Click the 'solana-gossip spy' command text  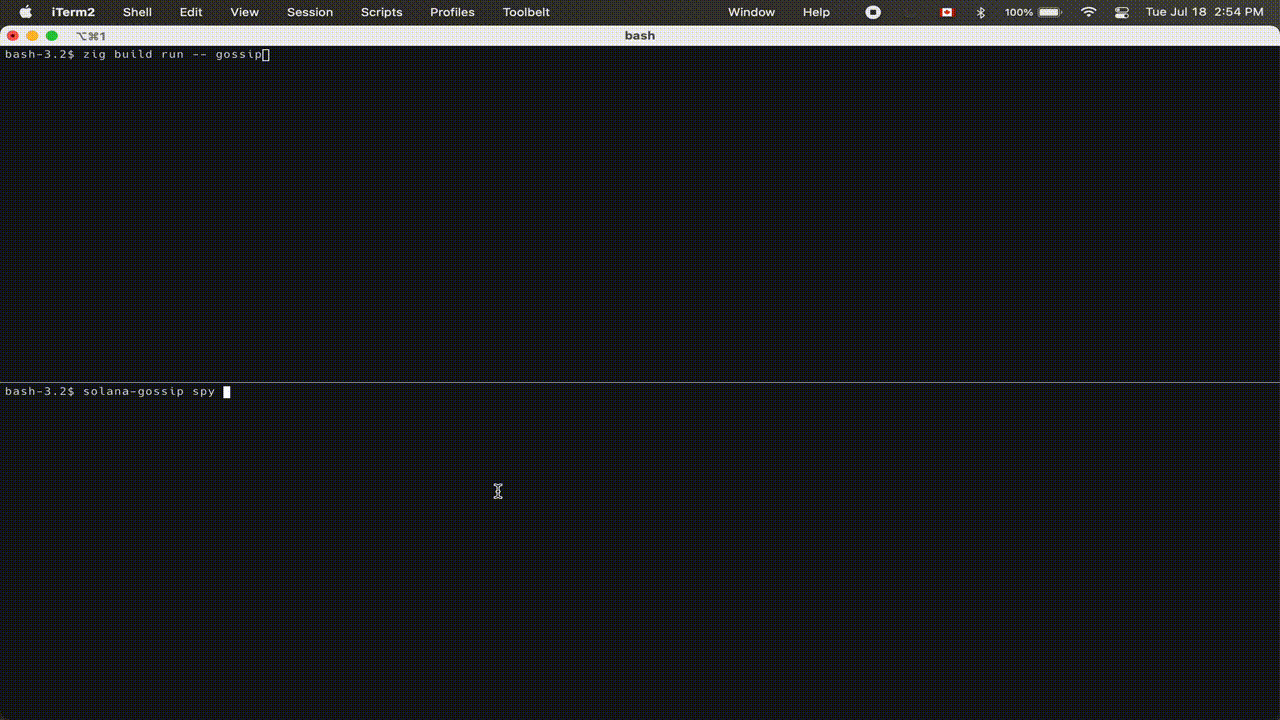point(149,392)
